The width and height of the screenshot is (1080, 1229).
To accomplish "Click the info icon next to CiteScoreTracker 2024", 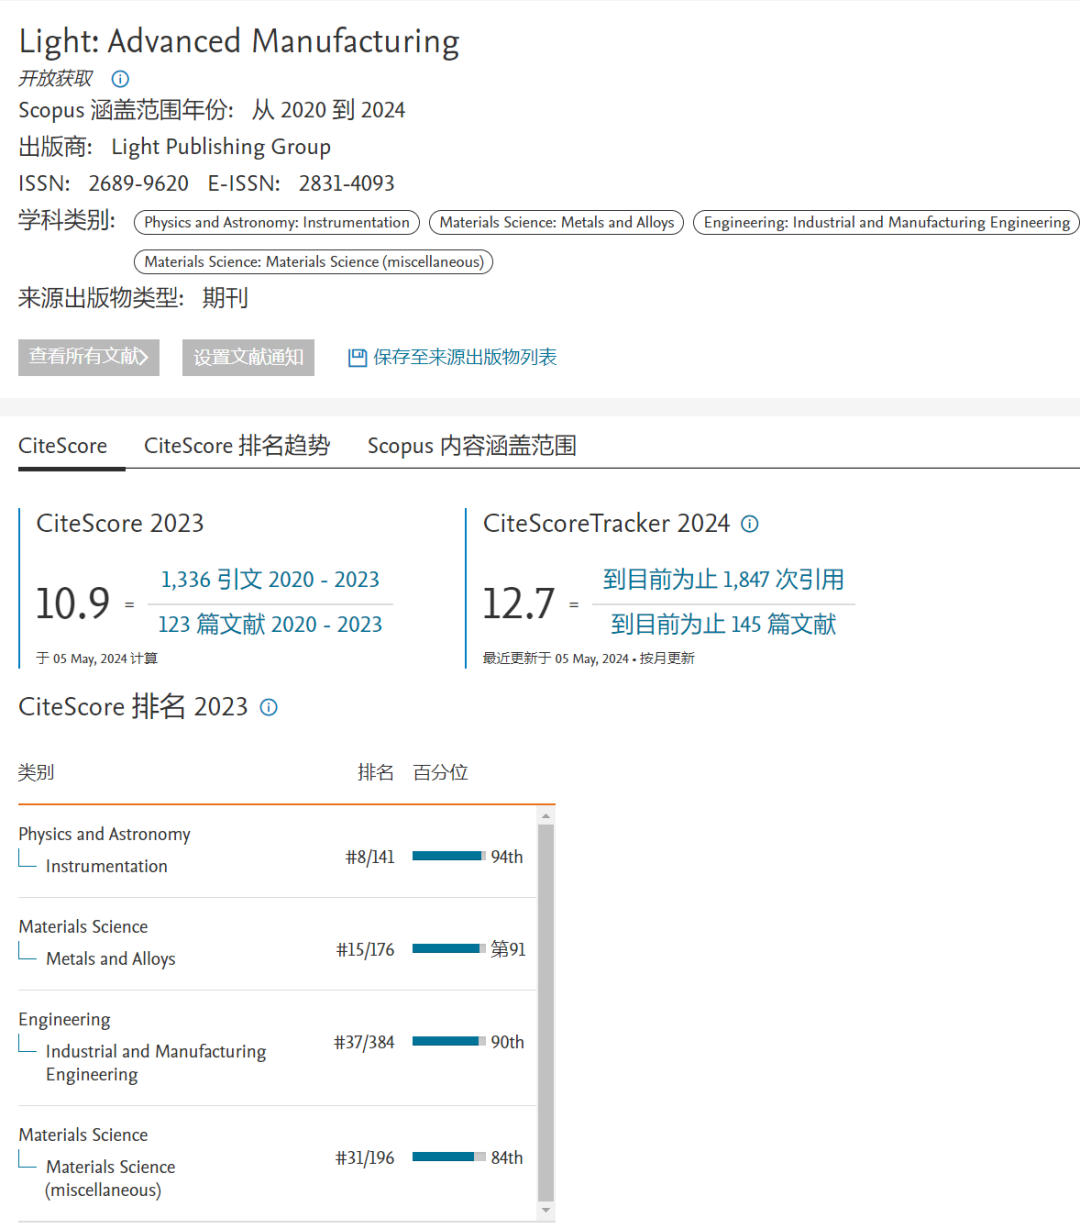I will click(x=750, y=524).
